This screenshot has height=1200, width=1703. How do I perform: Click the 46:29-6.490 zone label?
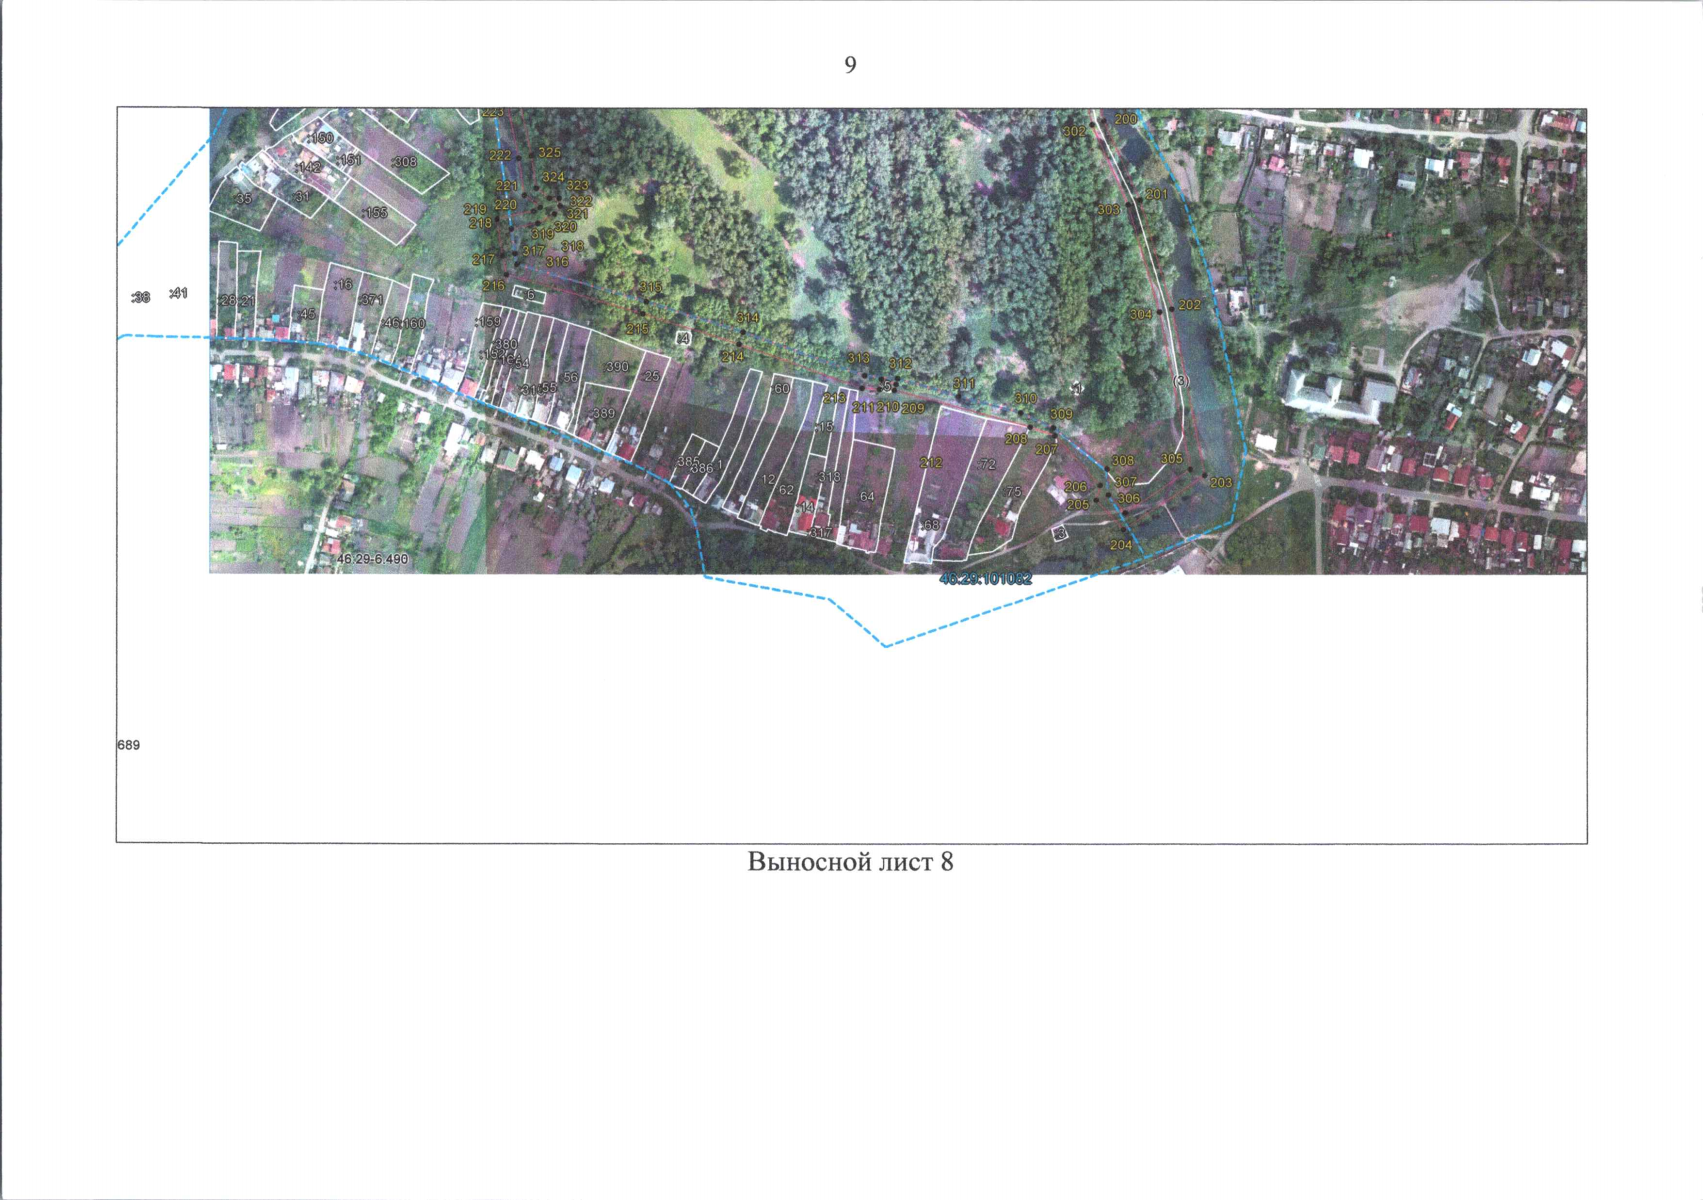pos(372,559)
